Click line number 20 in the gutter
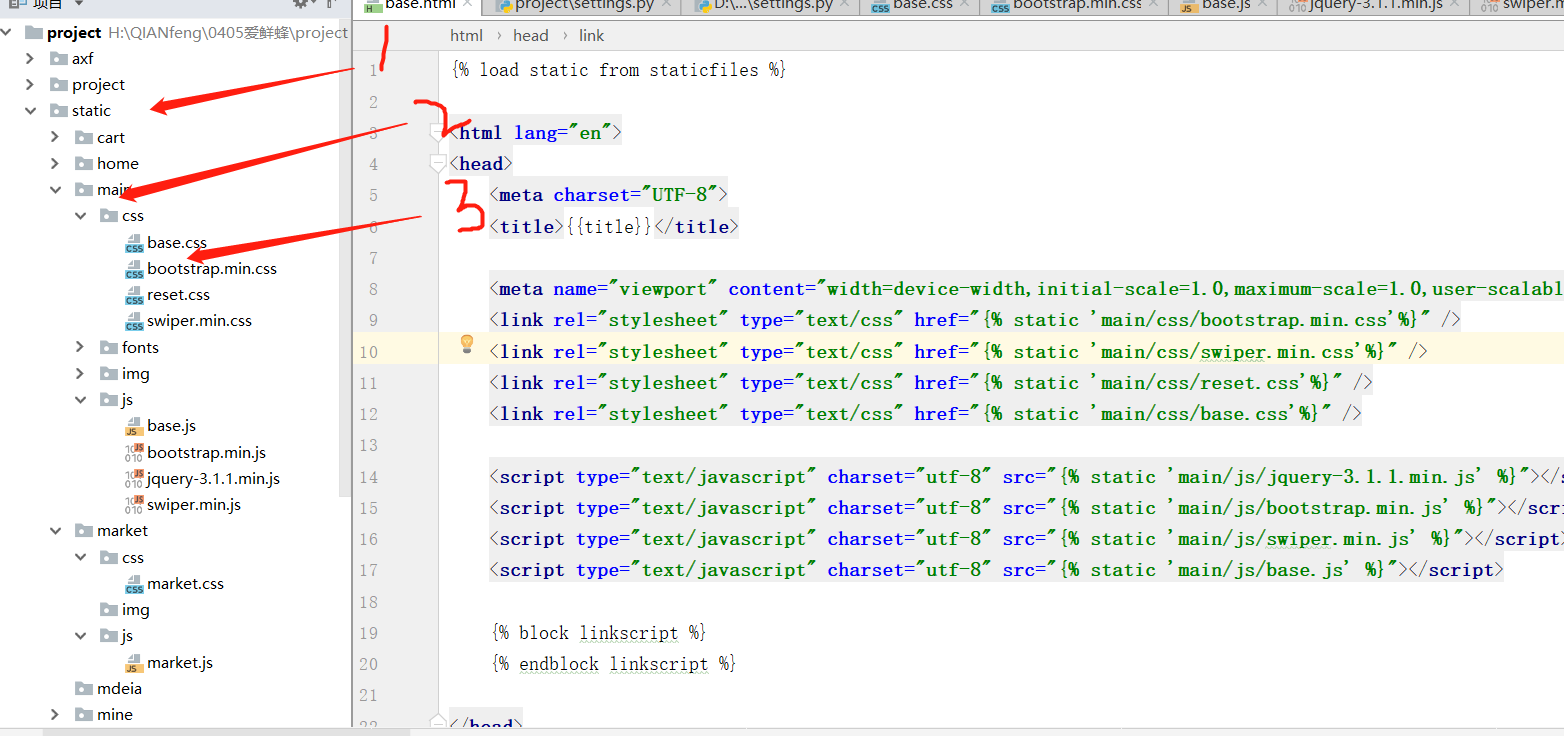This screenshot has height=736, width=1564. [369, 664]
